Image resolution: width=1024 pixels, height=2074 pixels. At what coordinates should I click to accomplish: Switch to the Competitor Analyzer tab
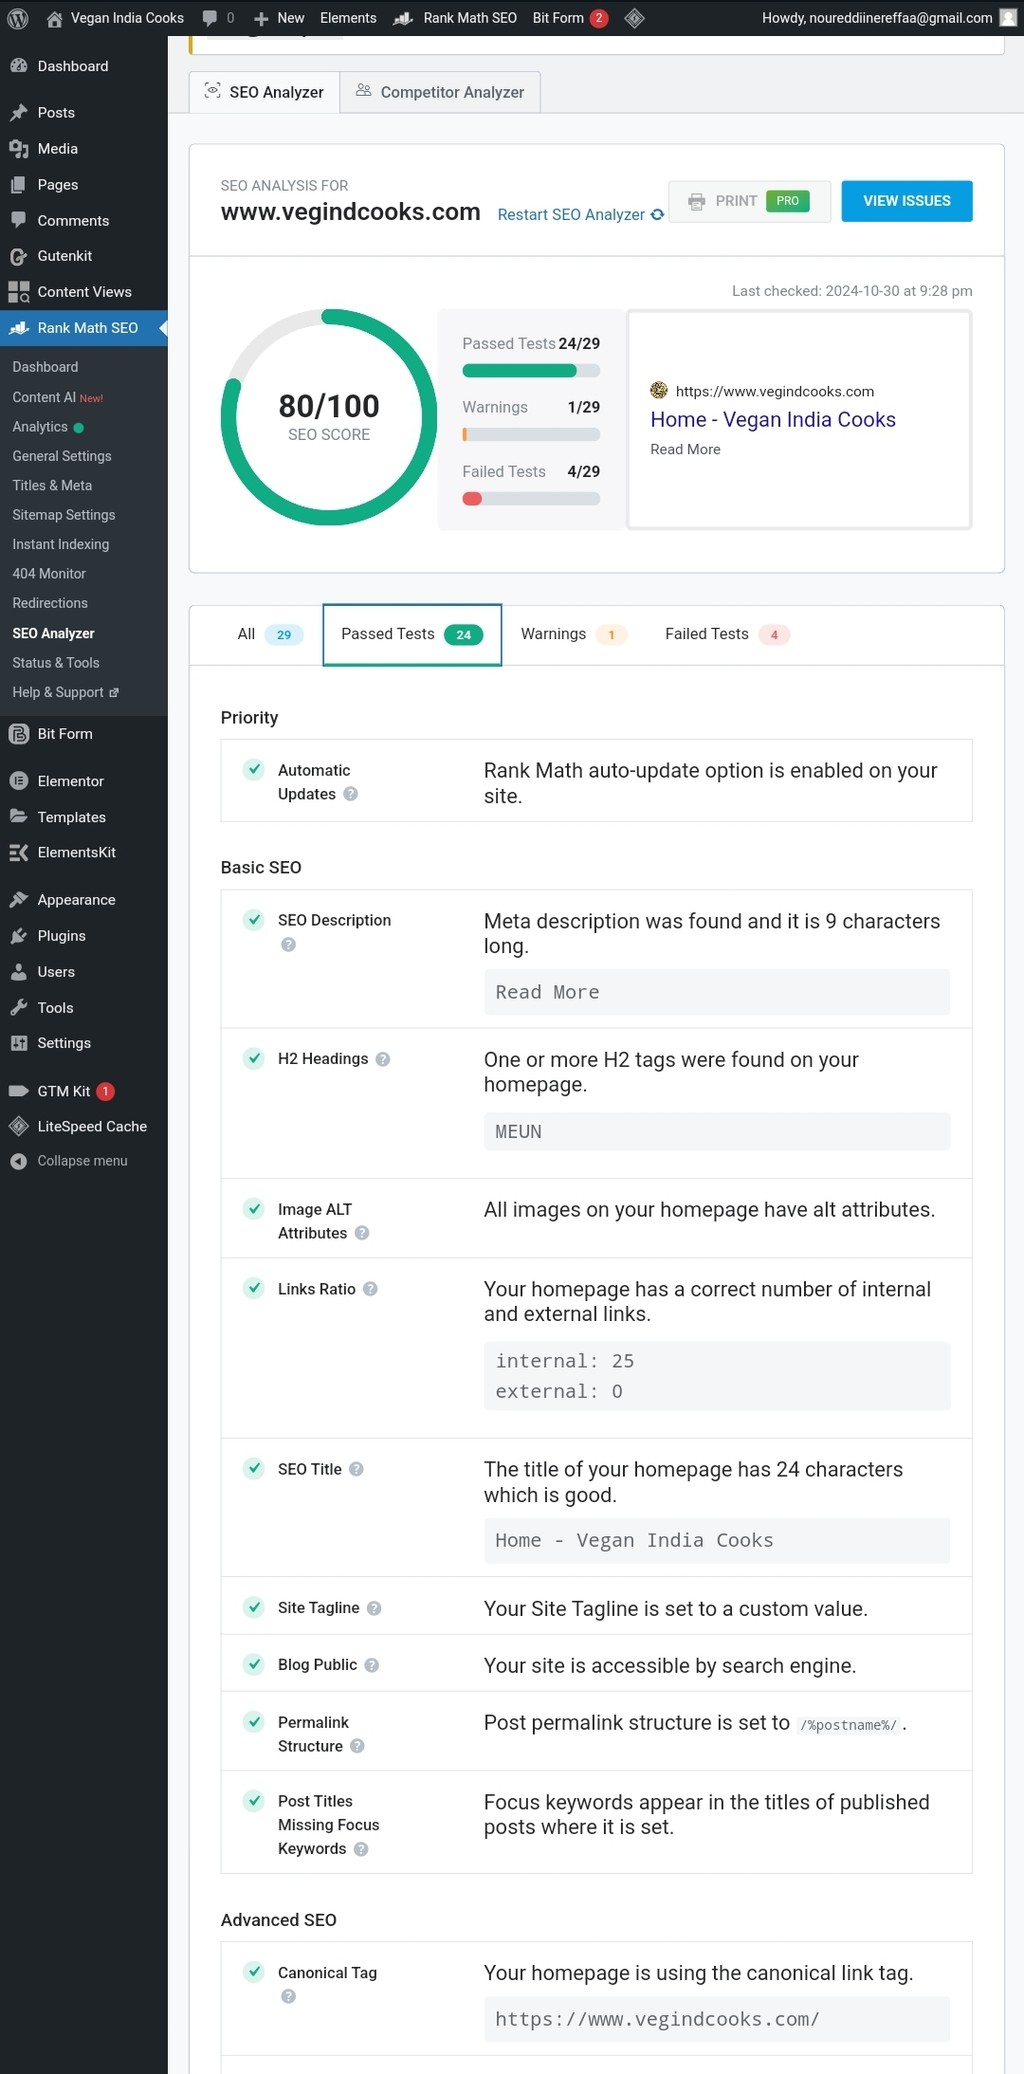(x=440, y=92)
